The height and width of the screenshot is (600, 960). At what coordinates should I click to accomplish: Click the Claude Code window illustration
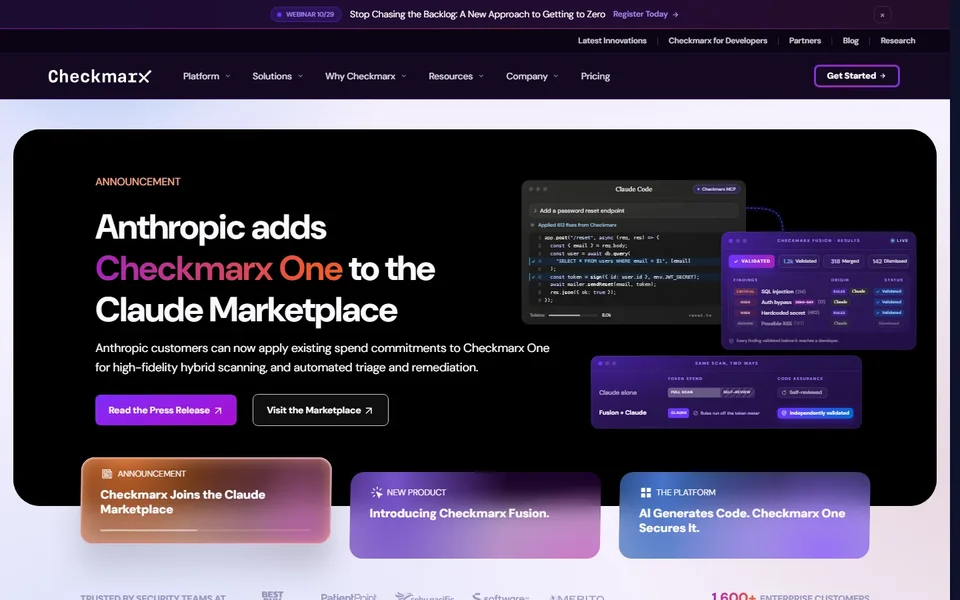click(633, 252)
